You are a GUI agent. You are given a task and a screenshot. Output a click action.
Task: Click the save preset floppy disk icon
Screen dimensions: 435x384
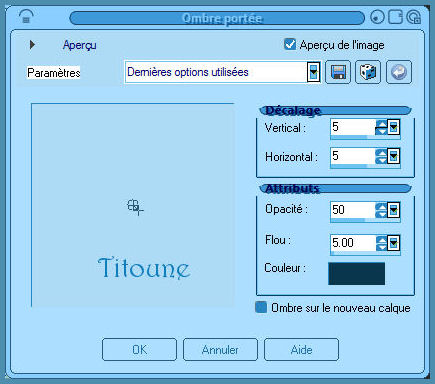pyautogui.click(x=338, y=72)
